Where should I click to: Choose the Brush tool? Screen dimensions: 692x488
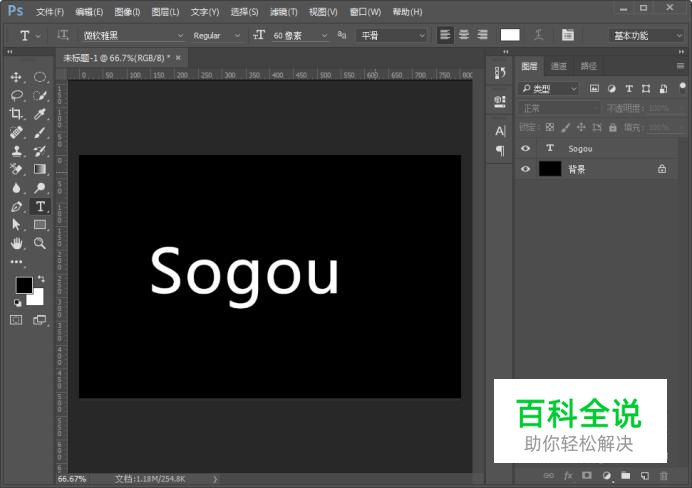40,132
